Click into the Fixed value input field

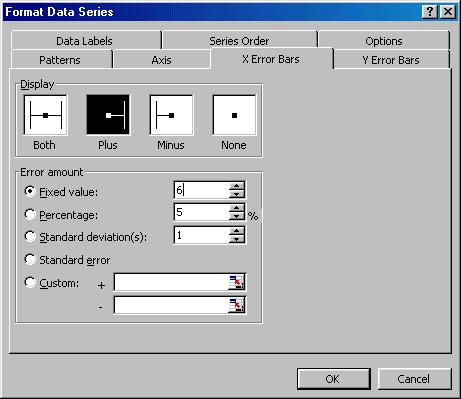point(202,190)
